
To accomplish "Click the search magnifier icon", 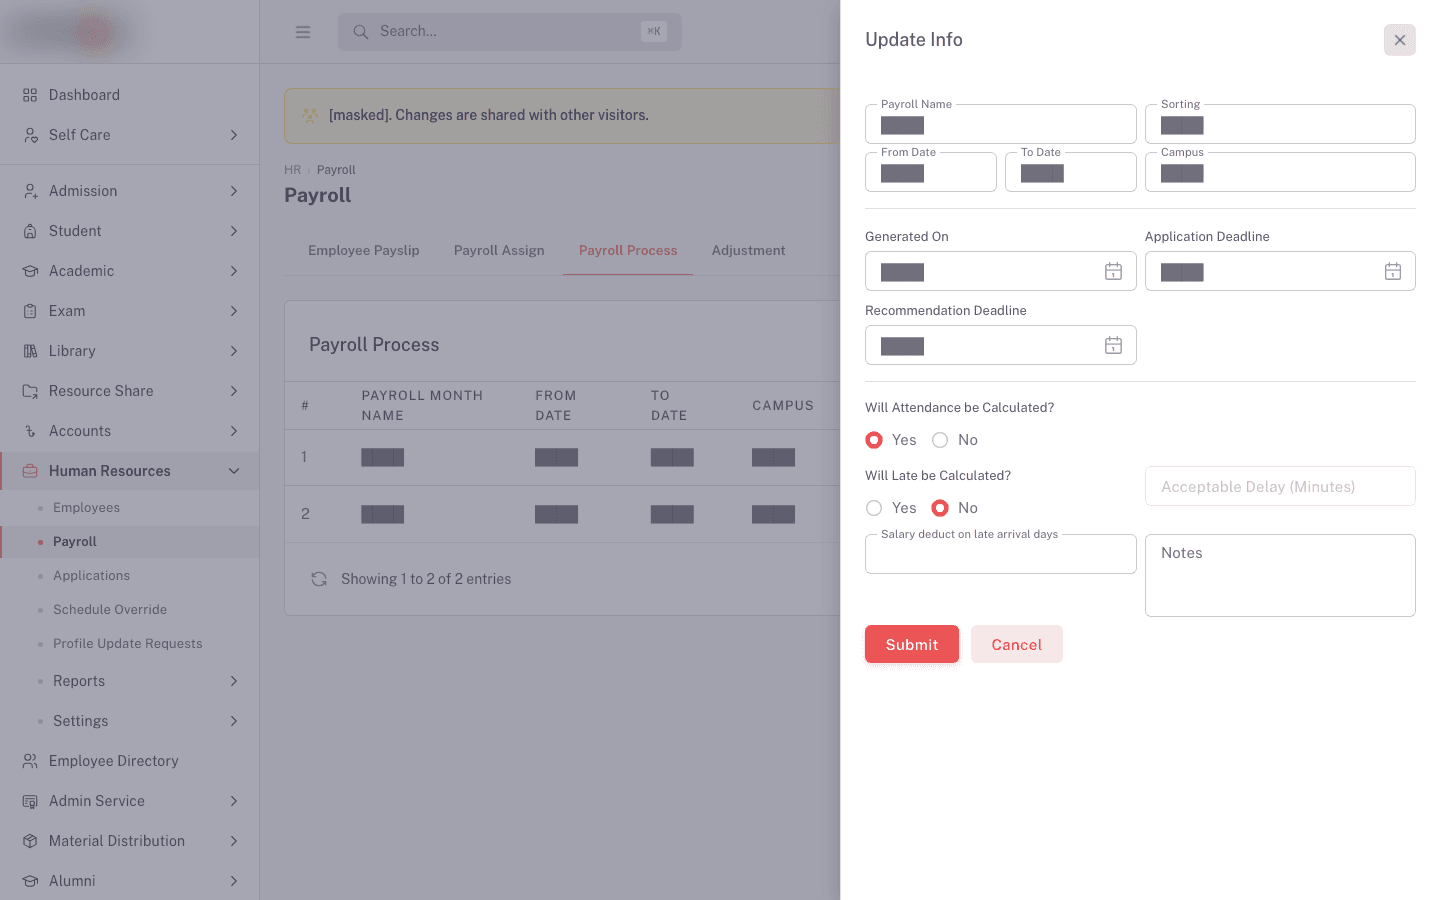I will click(361, 32).
